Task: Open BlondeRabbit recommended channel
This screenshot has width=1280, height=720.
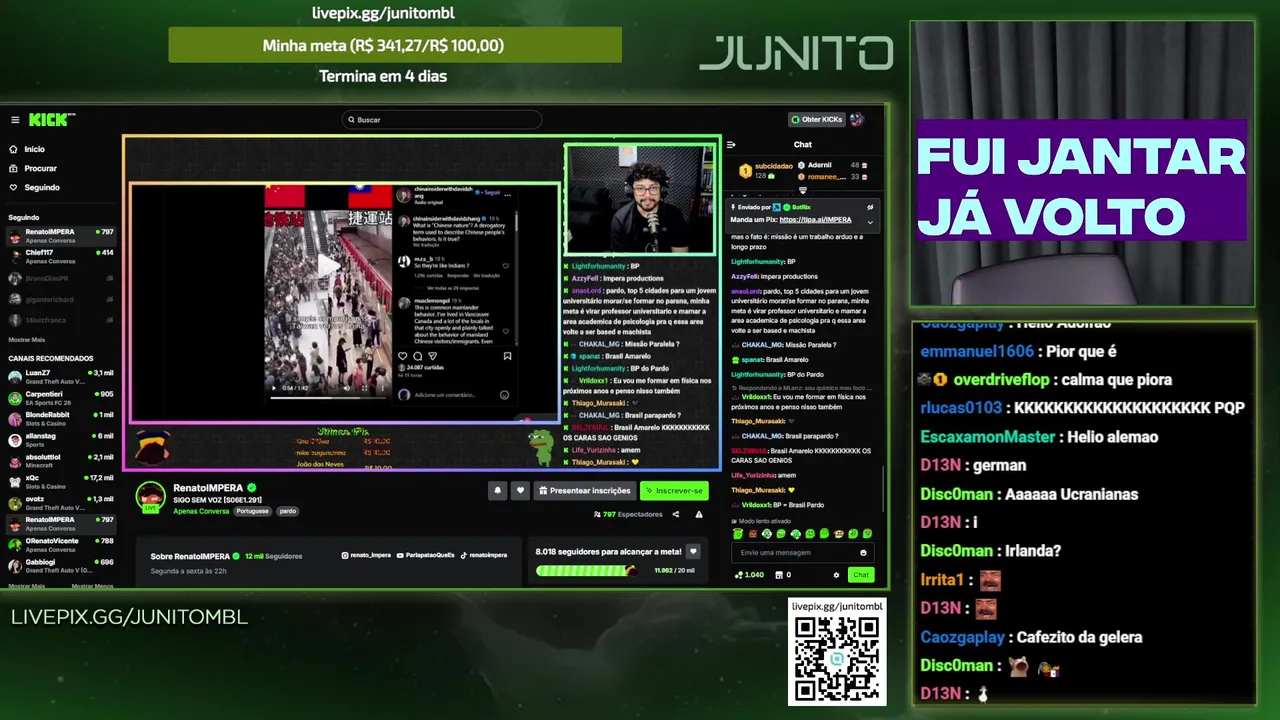Action: [x=60, y=418]
